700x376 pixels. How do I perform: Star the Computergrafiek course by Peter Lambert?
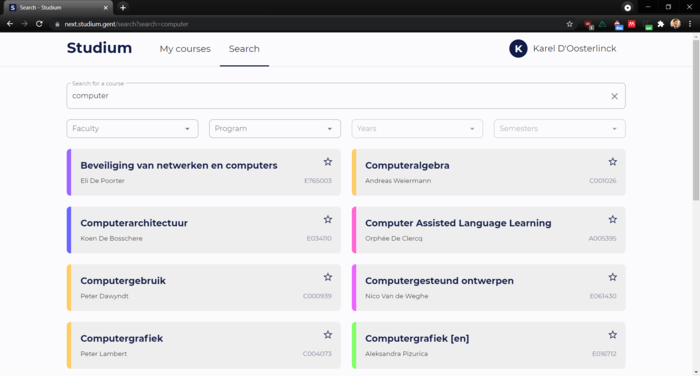click(x=328, y=334)
